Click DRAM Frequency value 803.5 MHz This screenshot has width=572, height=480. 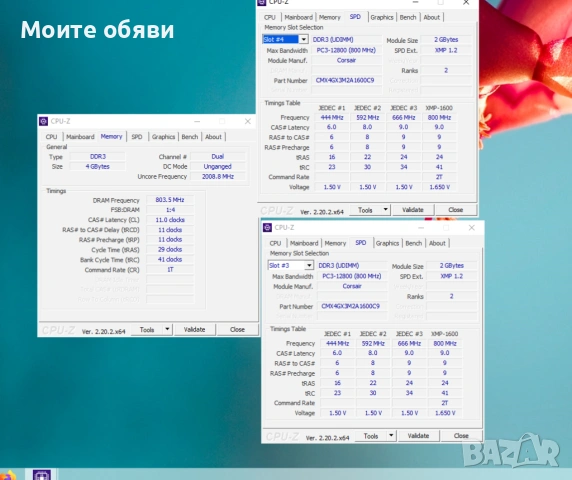170,200
